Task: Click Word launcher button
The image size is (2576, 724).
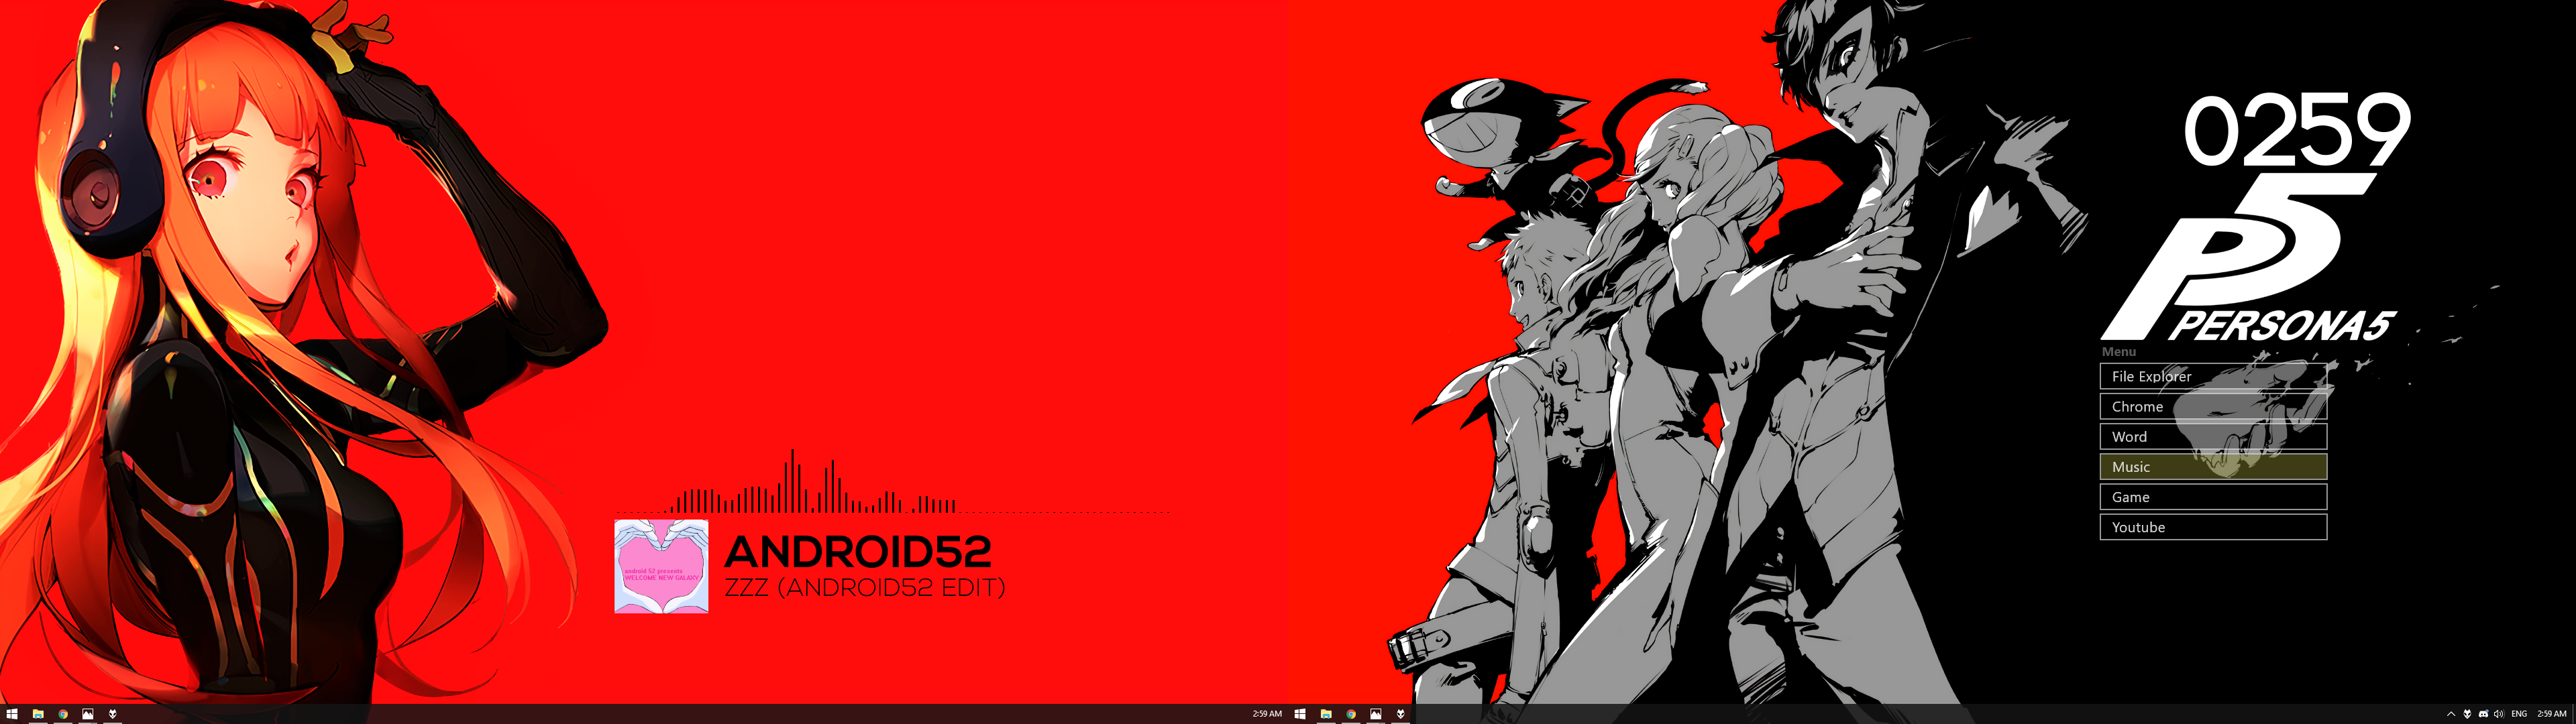Action: coord(2212,436)
